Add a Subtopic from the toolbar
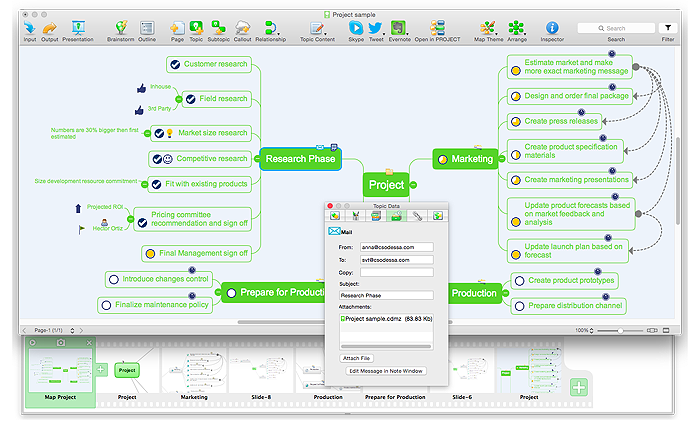The image size is (700, 443). click(218, 28)
